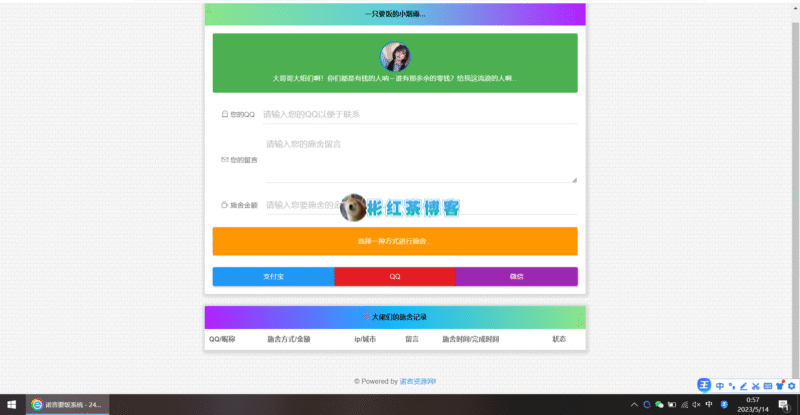800x415 pixels.
Task: Open the IME settings gear
Action: pos(791,386)
